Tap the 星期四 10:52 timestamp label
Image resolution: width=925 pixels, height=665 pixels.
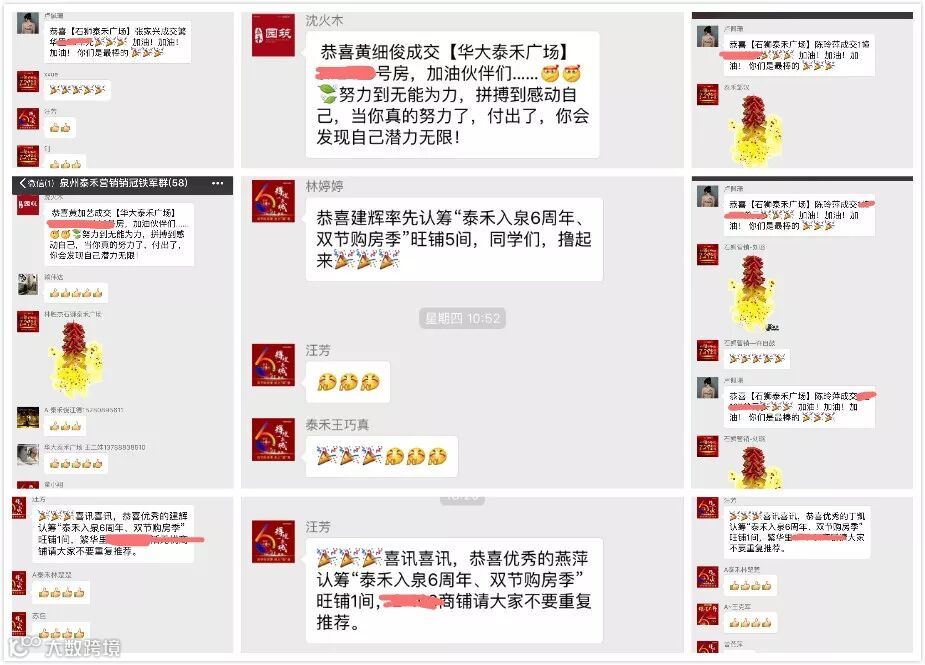coord(462,319)
